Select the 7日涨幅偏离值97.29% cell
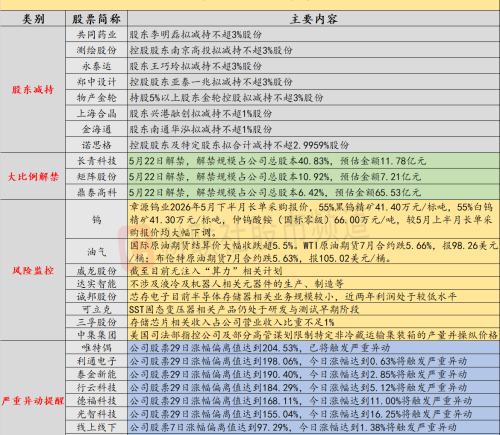Viewport: 500px width, 435px height. tap(314, 427)
